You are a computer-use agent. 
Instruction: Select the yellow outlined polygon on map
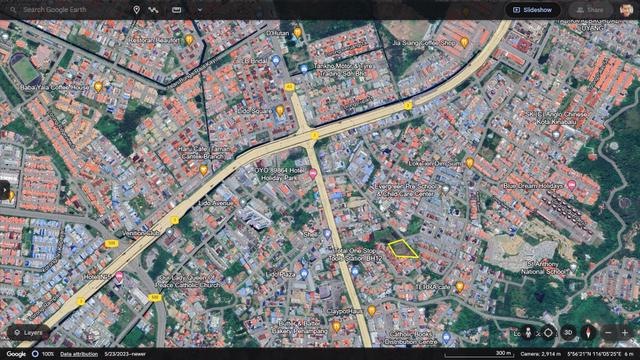coord(402,249)
